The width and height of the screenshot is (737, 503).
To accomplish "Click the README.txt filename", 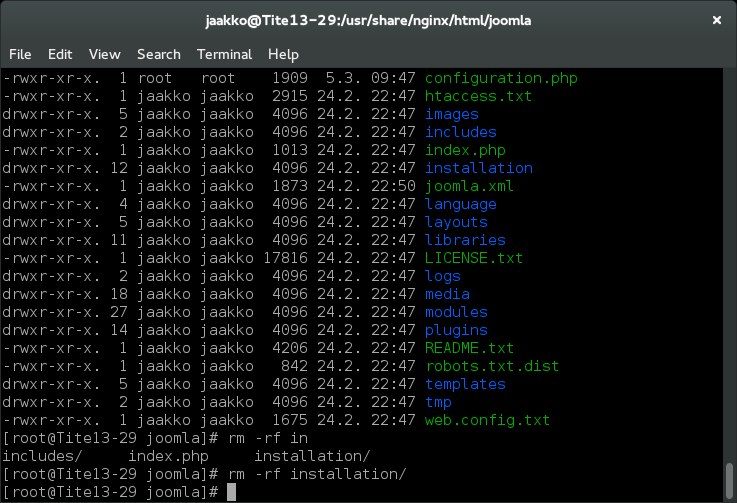I will pyautogui.click(x=470, y=348).
